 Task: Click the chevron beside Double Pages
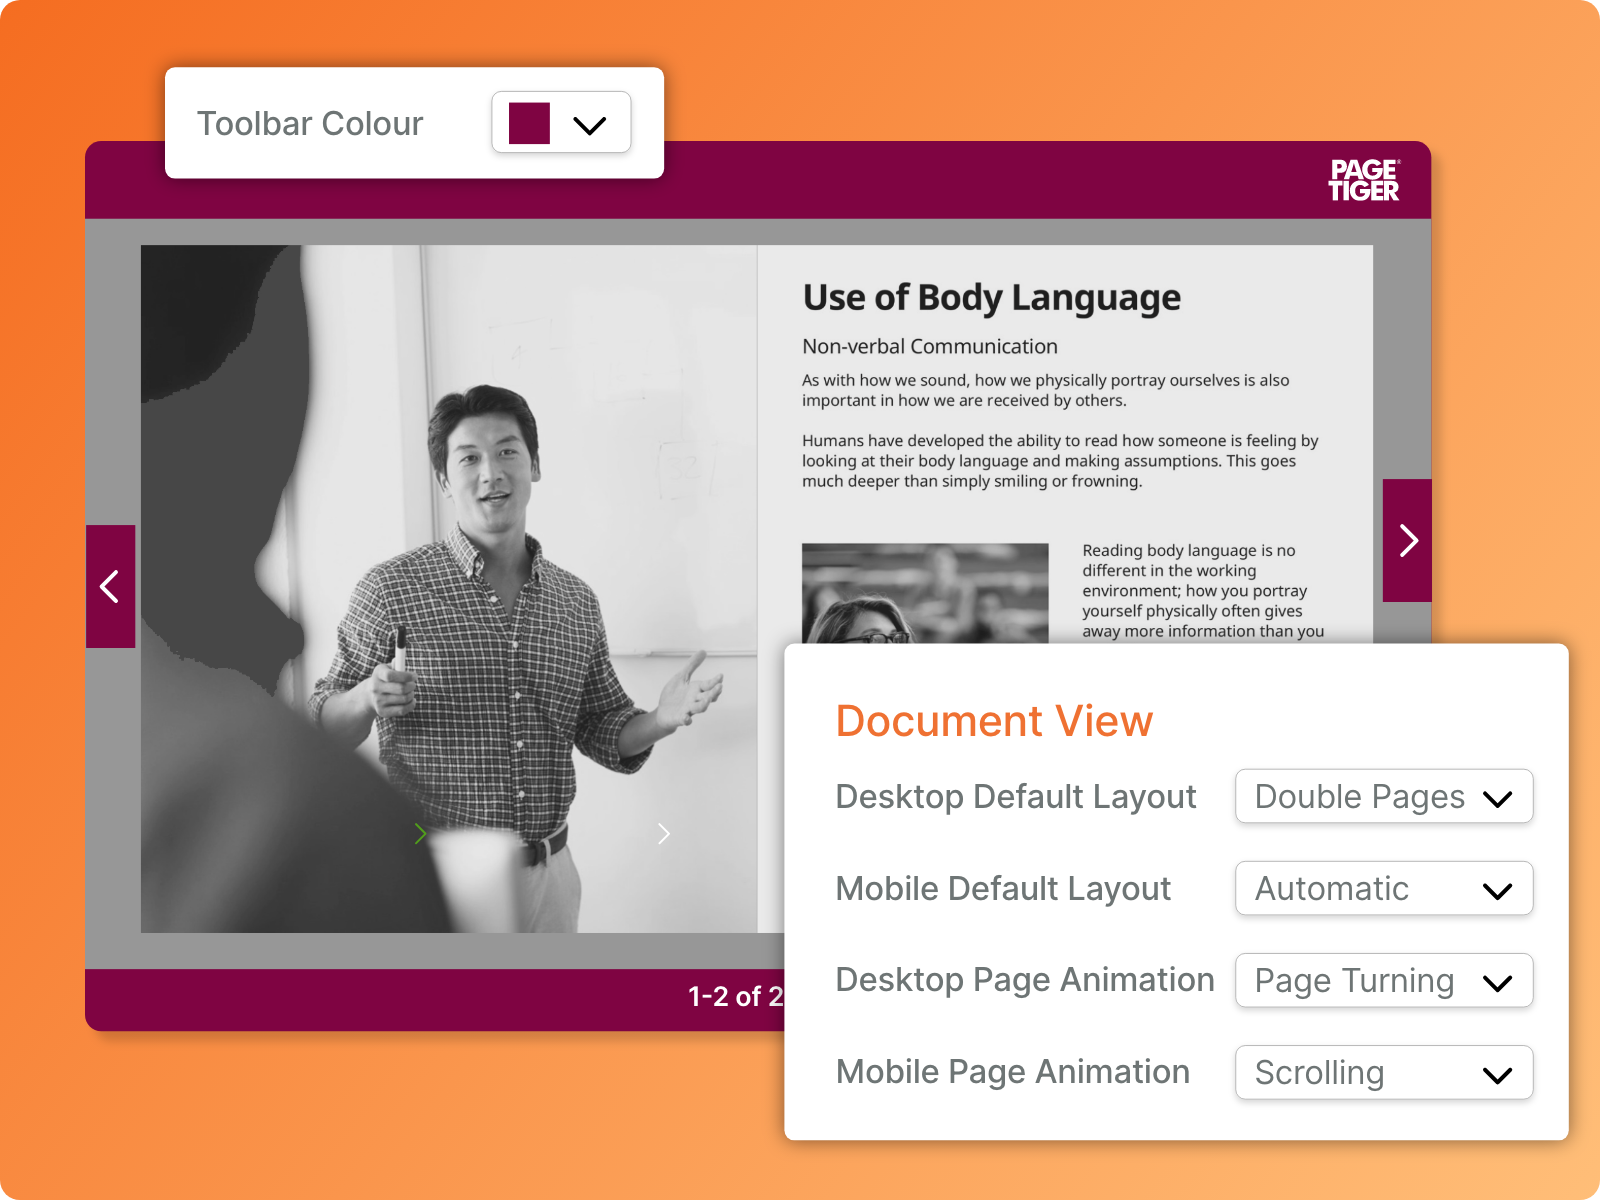point(1497,799)
